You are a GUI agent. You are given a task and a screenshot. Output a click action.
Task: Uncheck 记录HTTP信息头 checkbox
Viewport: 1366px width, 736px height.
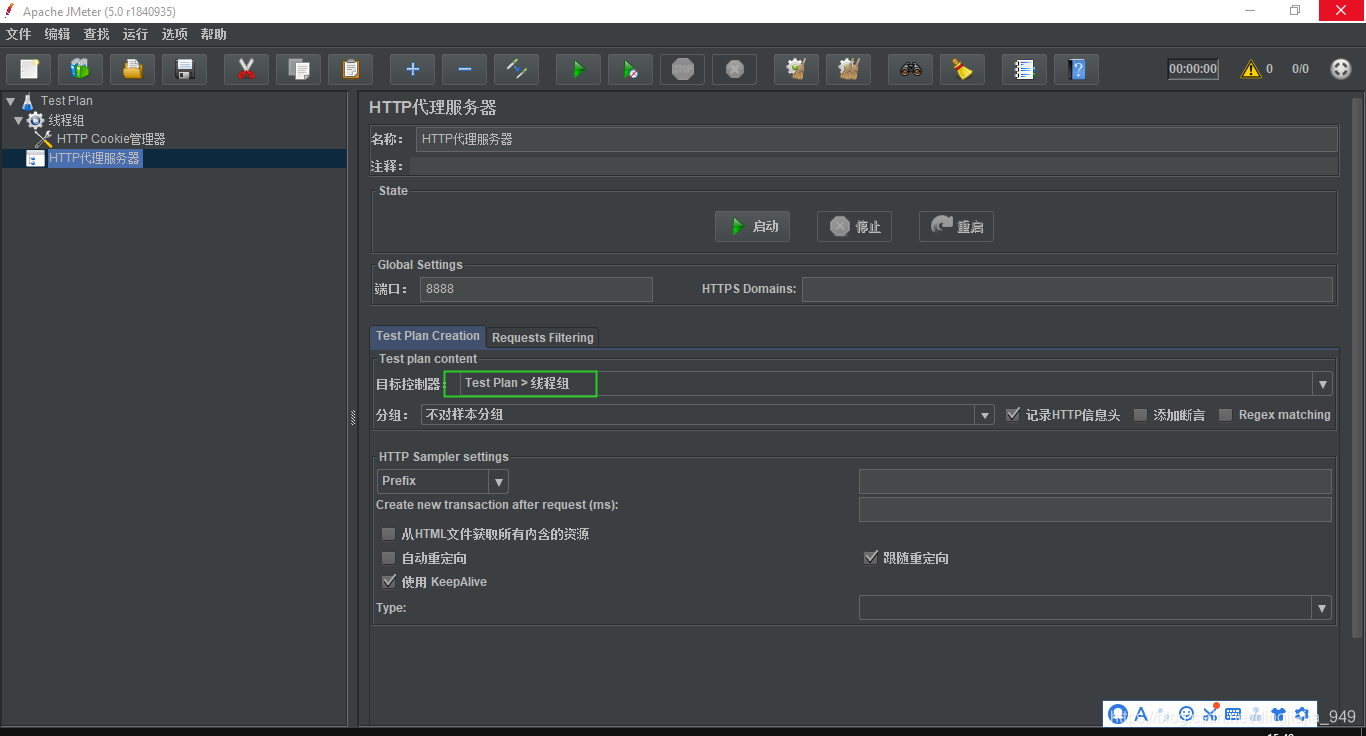pyautogui.click(x=1013, y=414)
